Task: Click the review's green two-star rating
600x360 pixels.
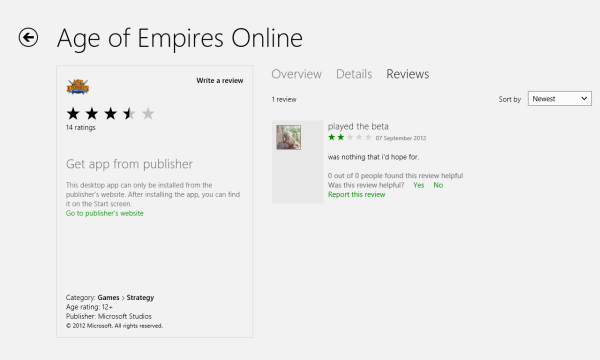Action: point(350,137)
